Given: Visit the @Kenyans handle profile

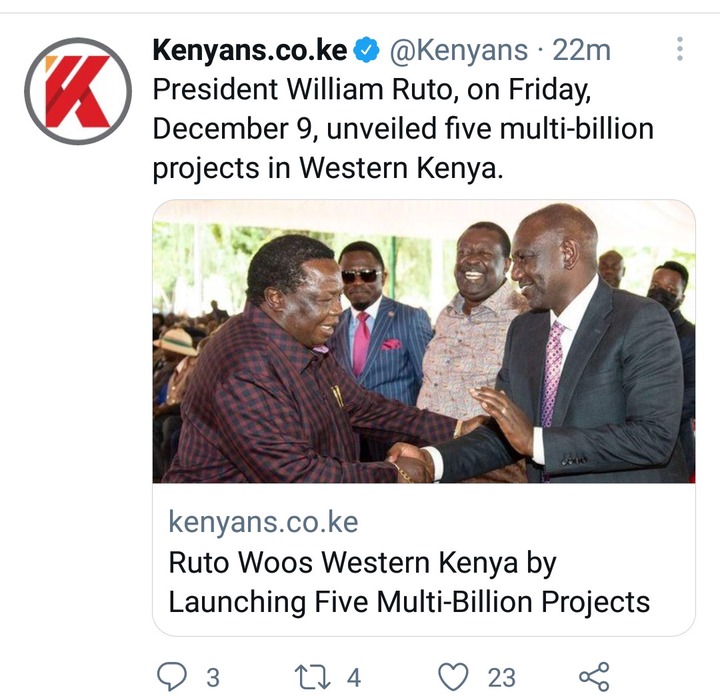Looking at the screenshot, I should tap(459, 50).
